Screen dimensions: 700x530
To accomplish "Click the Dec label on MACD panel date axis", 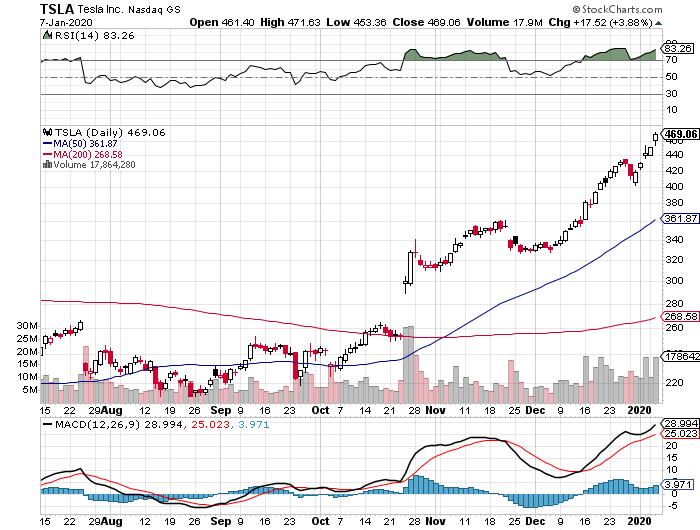I will click(x=535, y=522).
